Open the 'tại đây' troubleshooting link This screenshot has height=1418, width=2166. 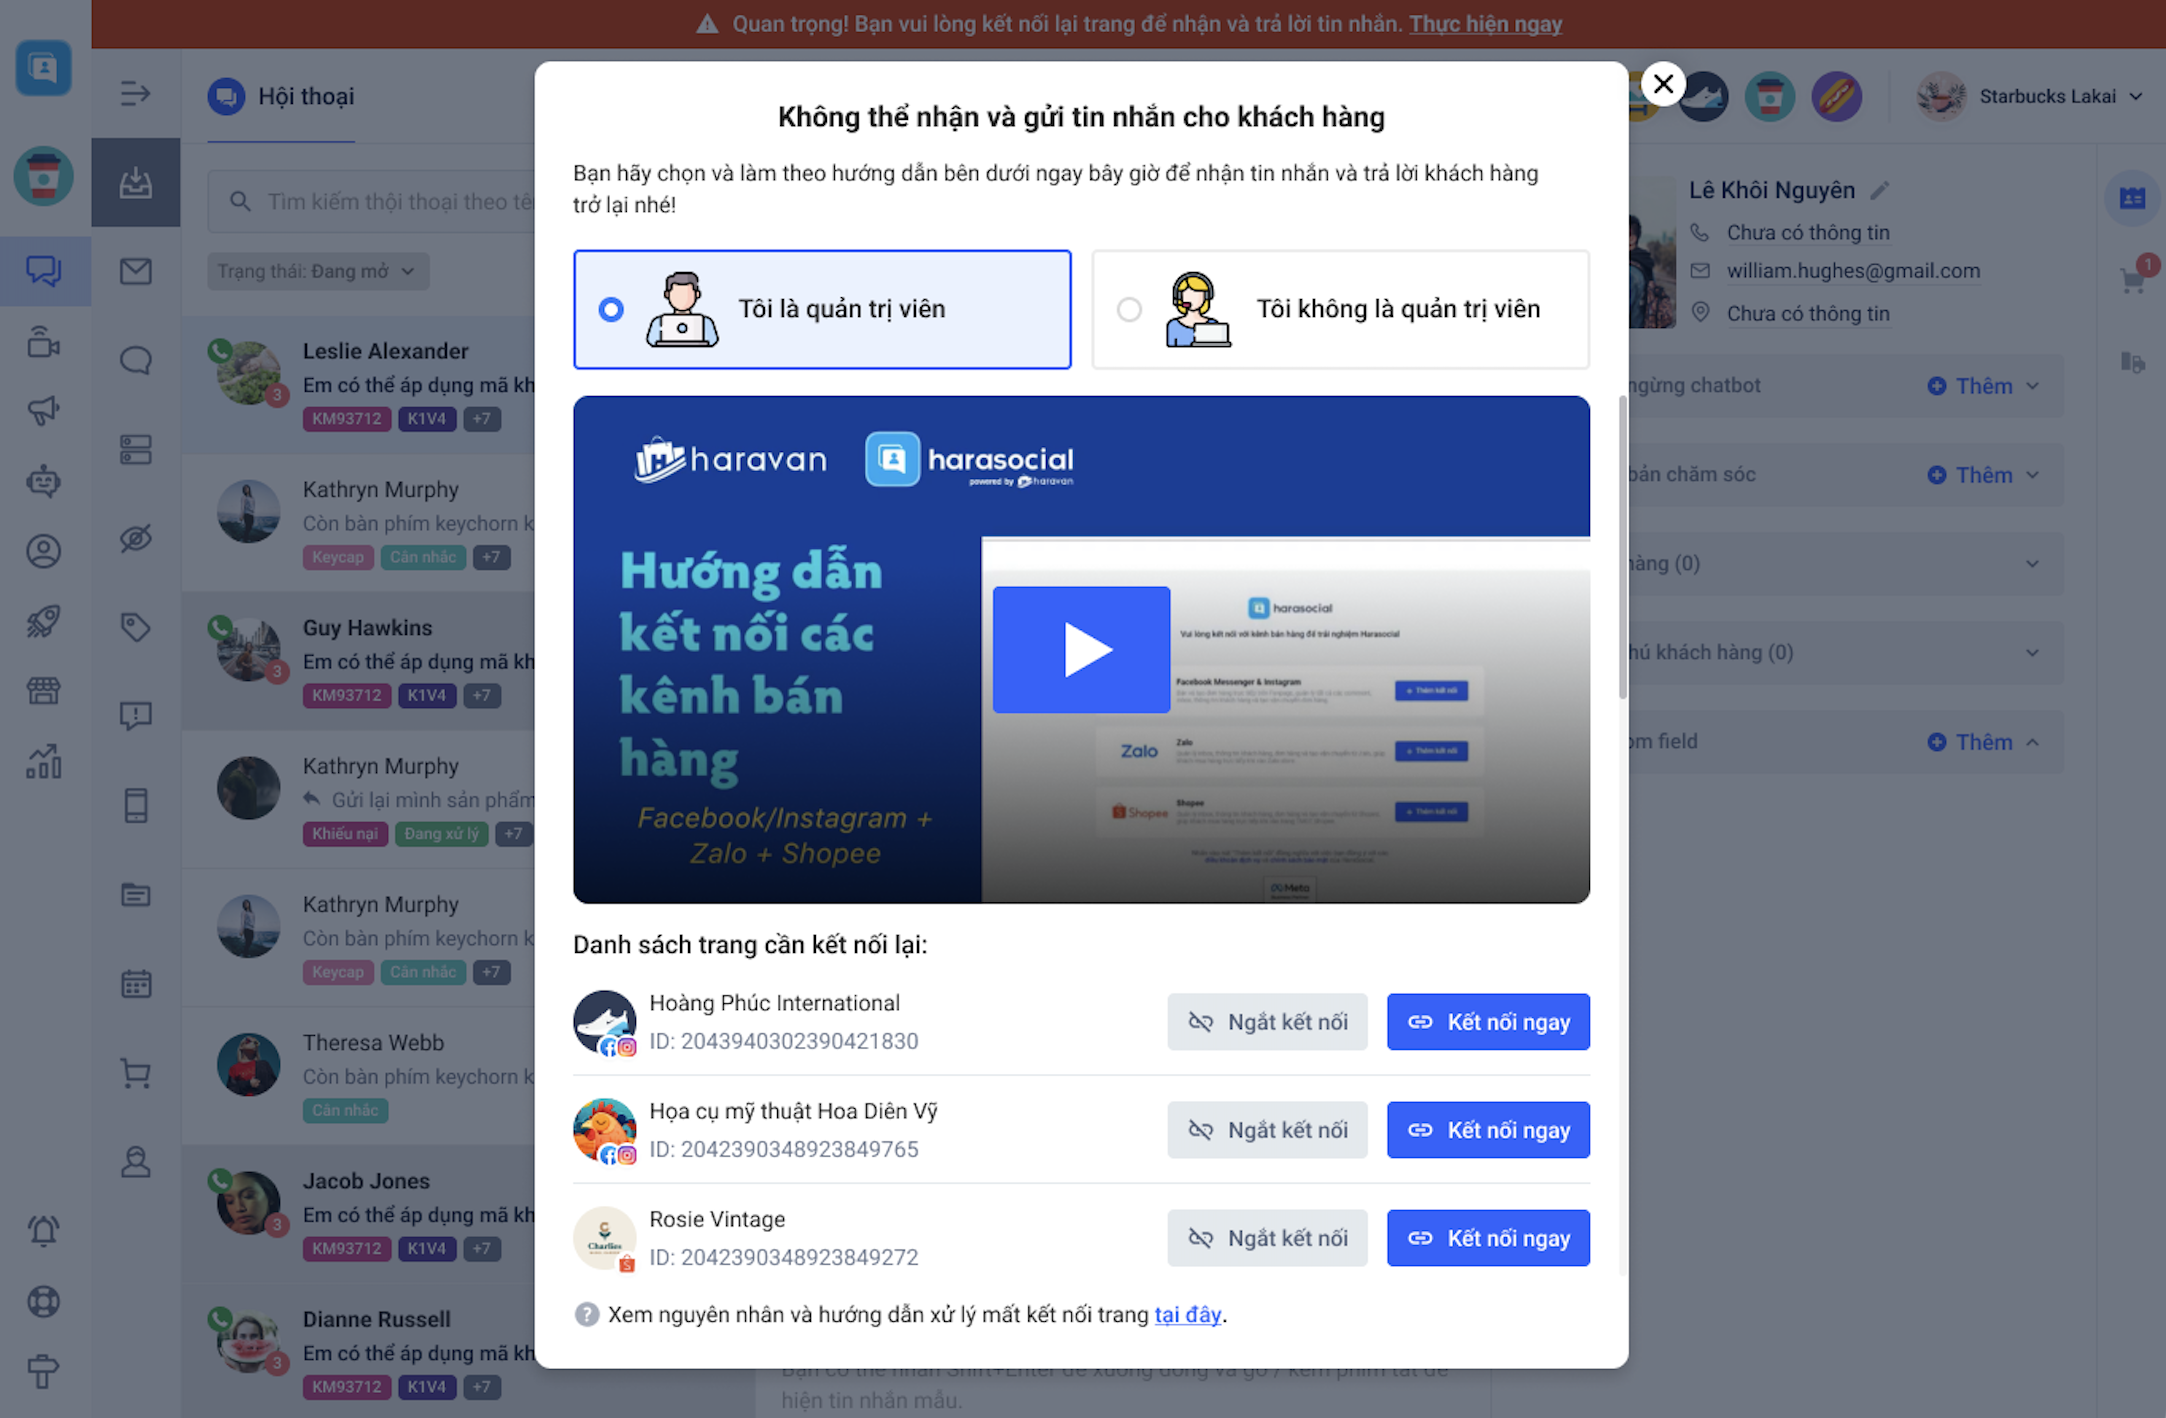(1187, 1315)
